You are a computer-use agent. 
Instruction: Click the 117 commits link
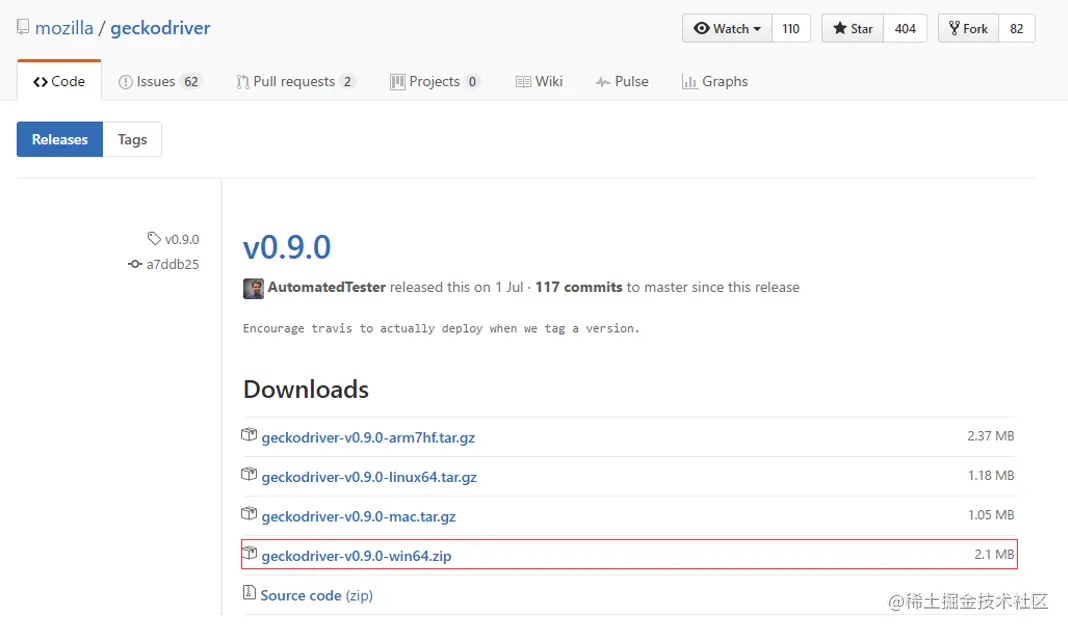point(579,287)
